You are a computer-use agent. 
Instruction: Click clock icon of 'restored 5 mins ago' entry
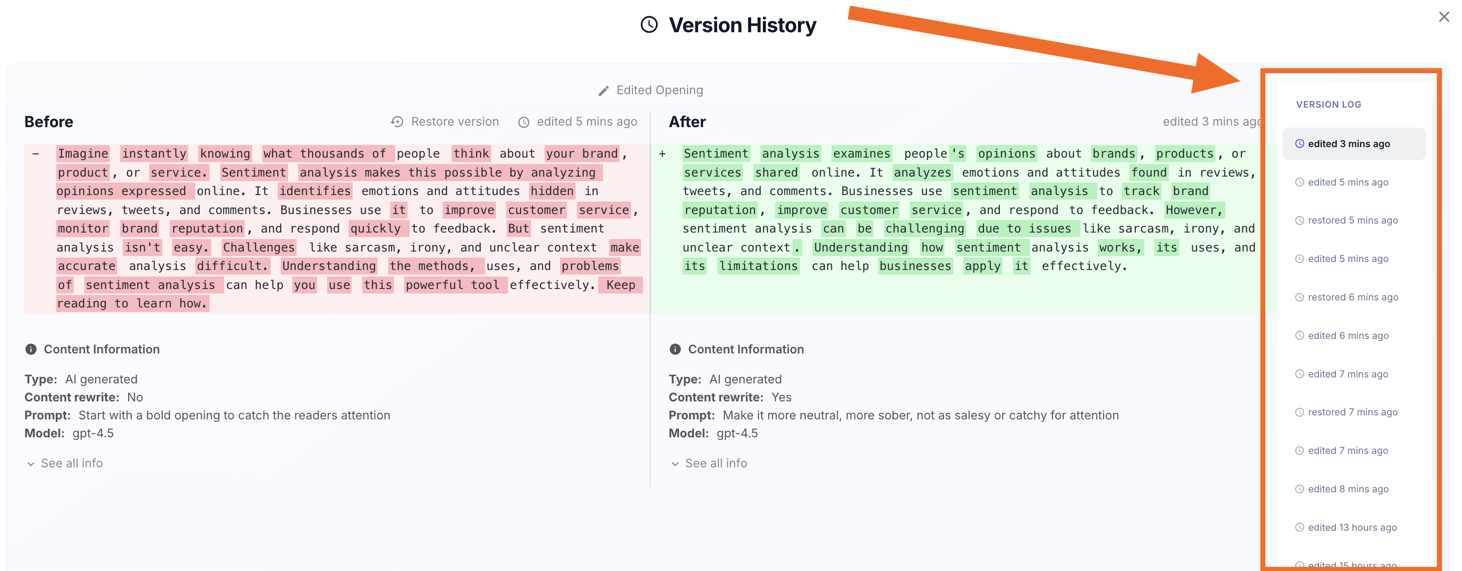click(1299, 220)
